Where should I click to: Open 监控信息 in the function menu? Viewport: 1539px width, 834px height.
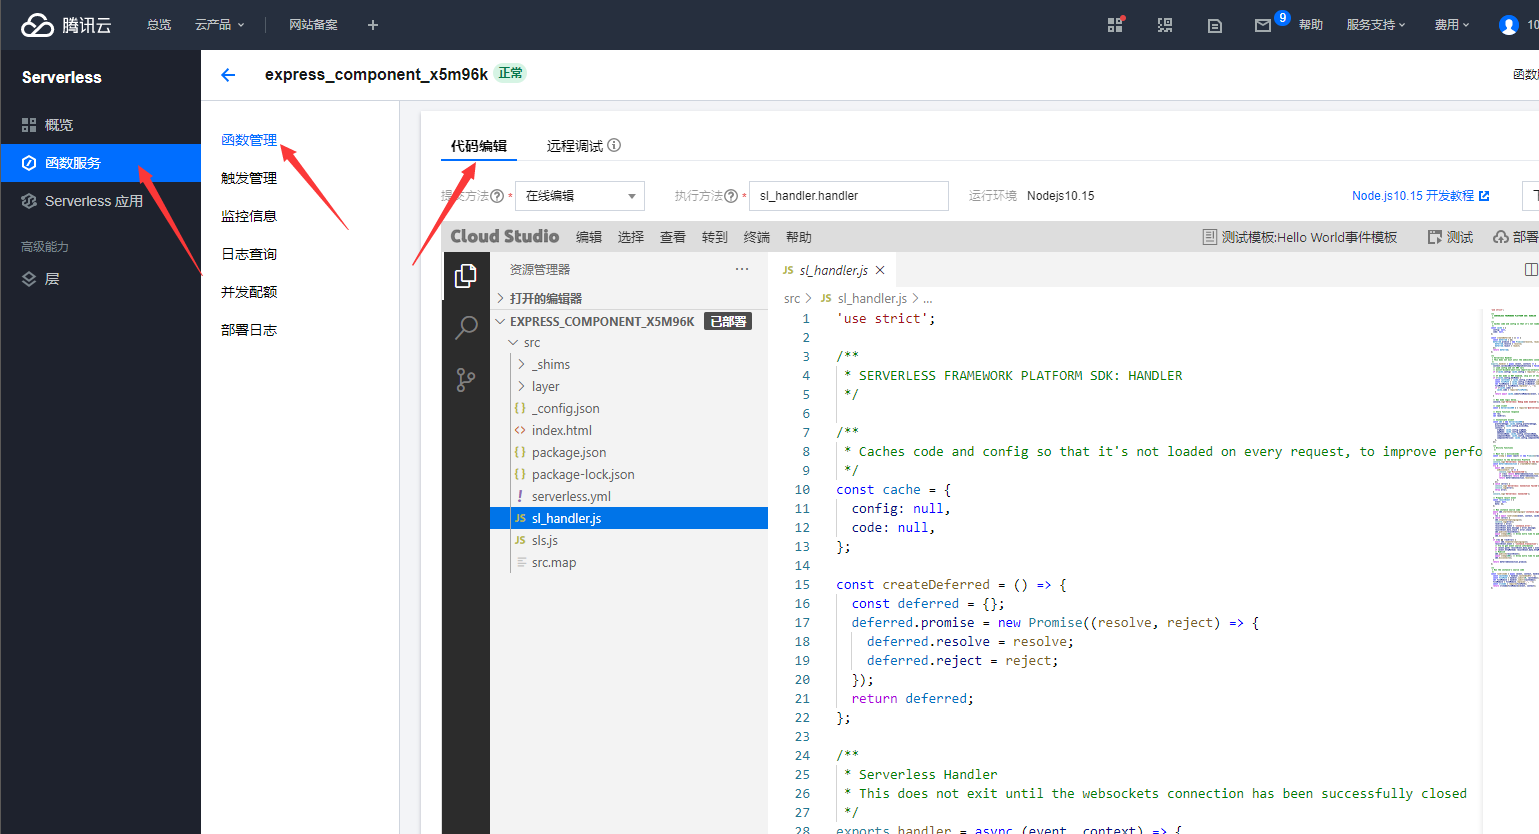click(x=249, y=216)
